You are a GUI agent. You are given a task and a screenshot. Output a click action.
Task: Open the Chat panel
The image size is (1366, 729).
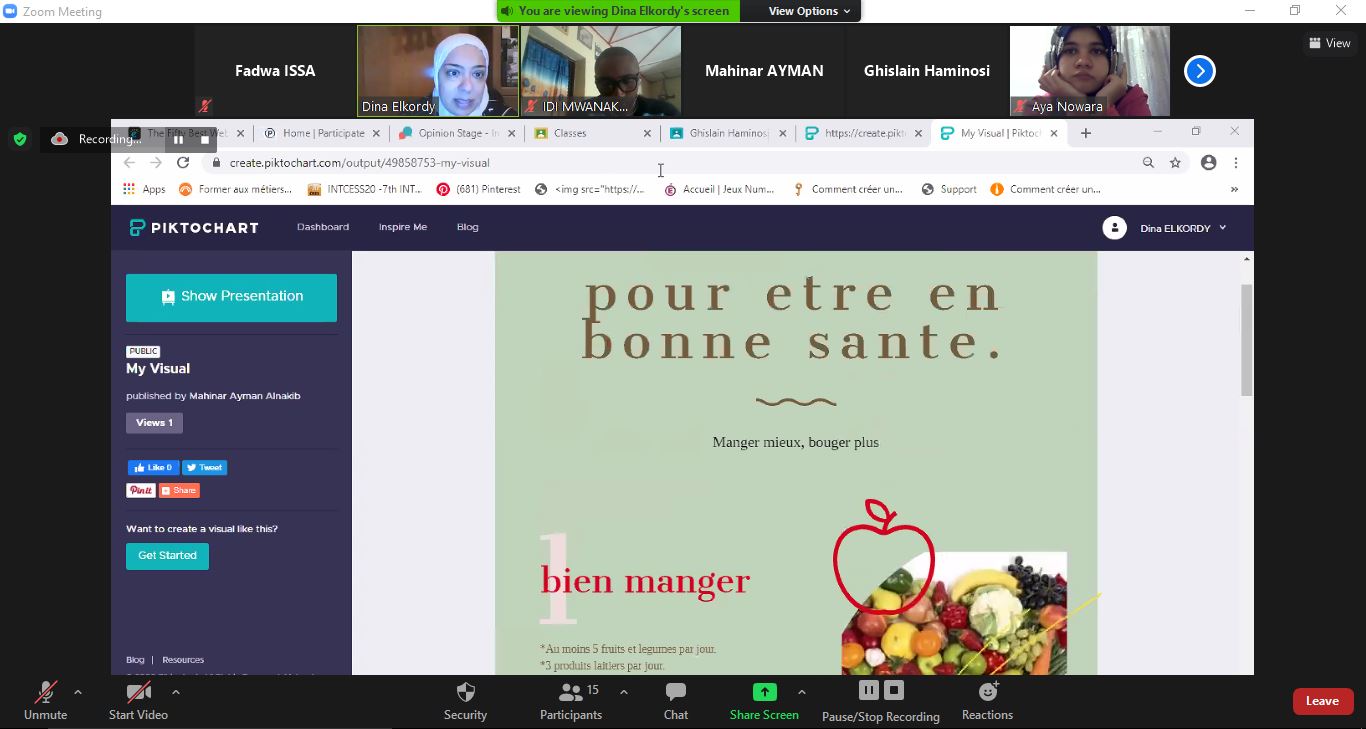pos(676,692)
